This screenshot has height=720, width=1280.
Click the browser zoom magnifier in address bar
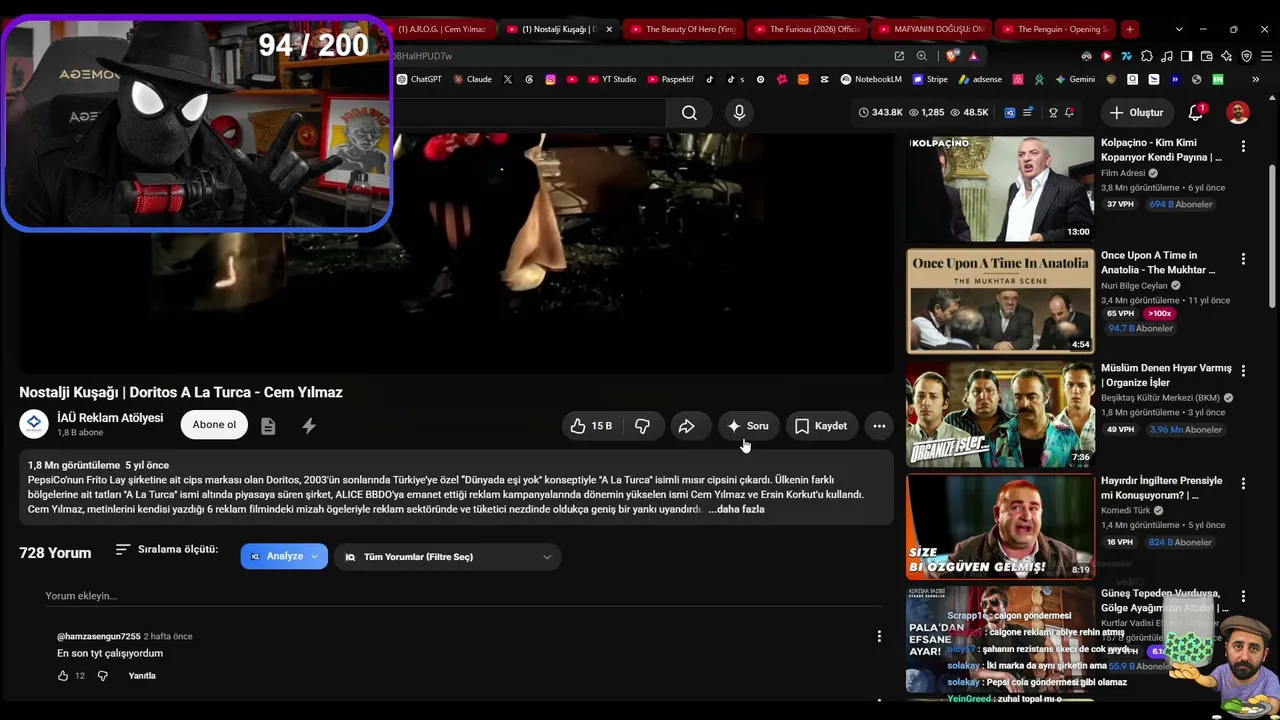click(x=922, y=56)
